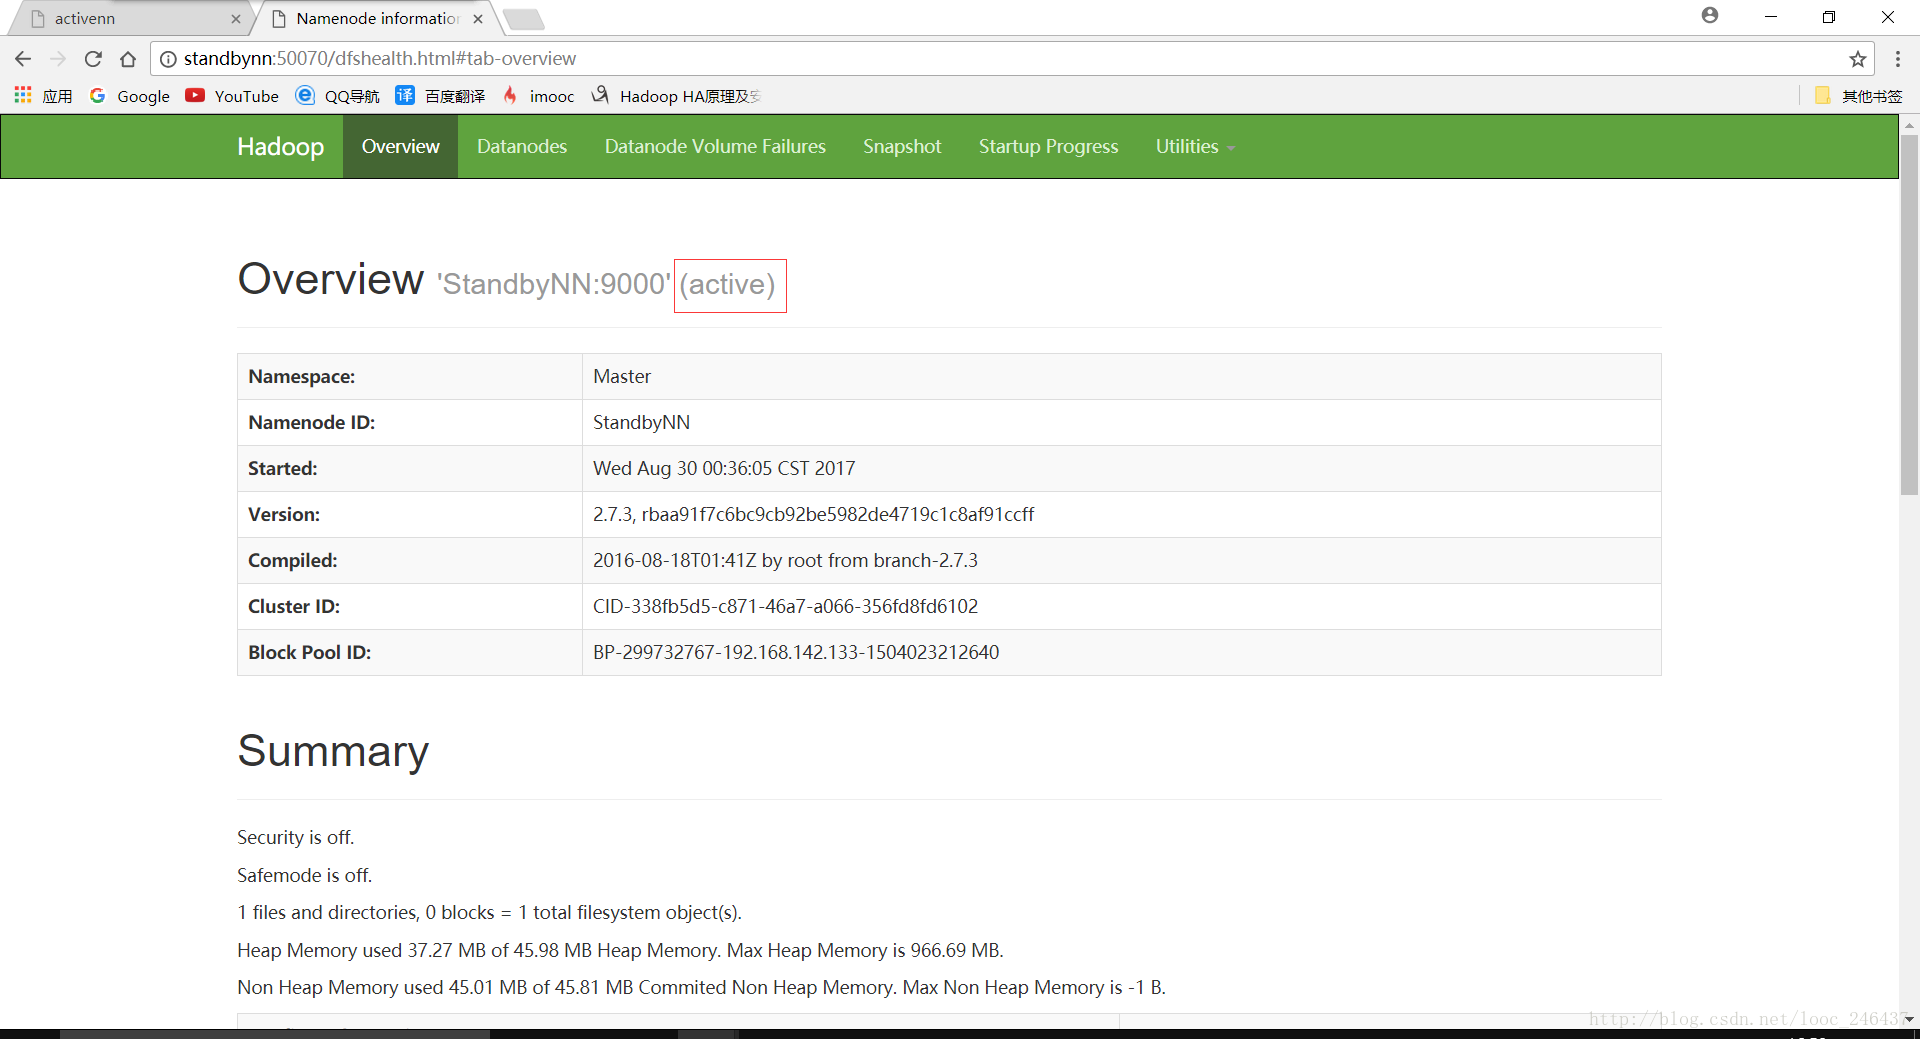
Task: Open the Startup Progress tab
Action: 1048,147
